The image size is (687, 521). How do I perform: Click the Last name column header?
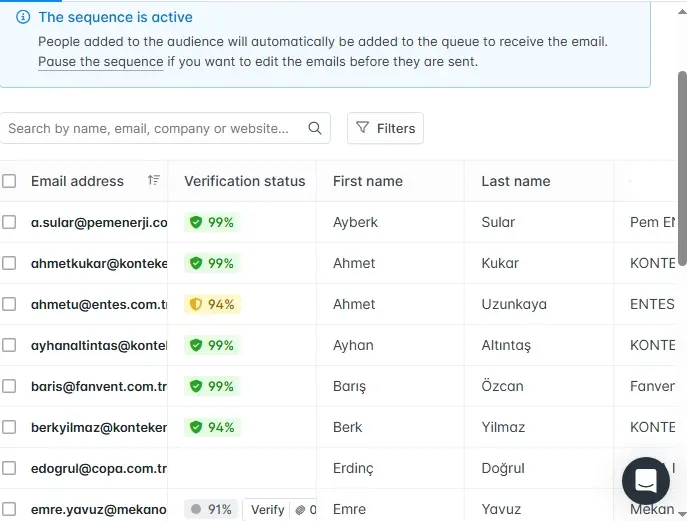click(515, 181)
